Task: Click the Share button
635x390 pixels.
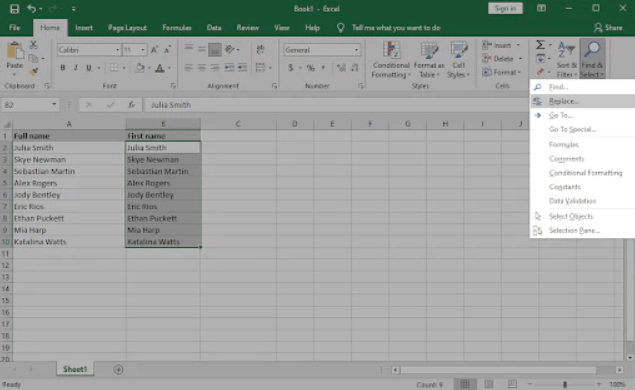Action: point(608,28)
